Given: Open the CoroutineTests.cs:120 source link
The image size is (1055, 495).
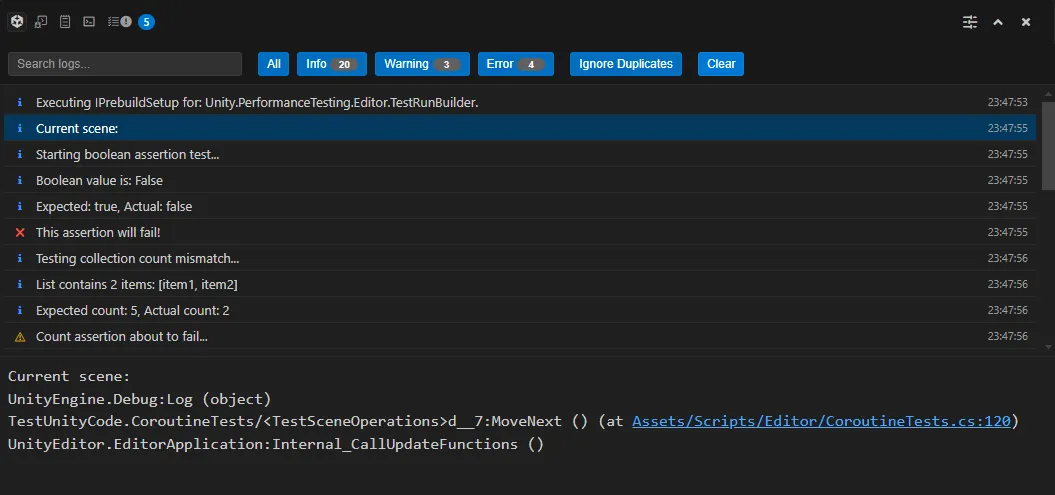Looking at the screenshot, I should (x=822, y=422).
